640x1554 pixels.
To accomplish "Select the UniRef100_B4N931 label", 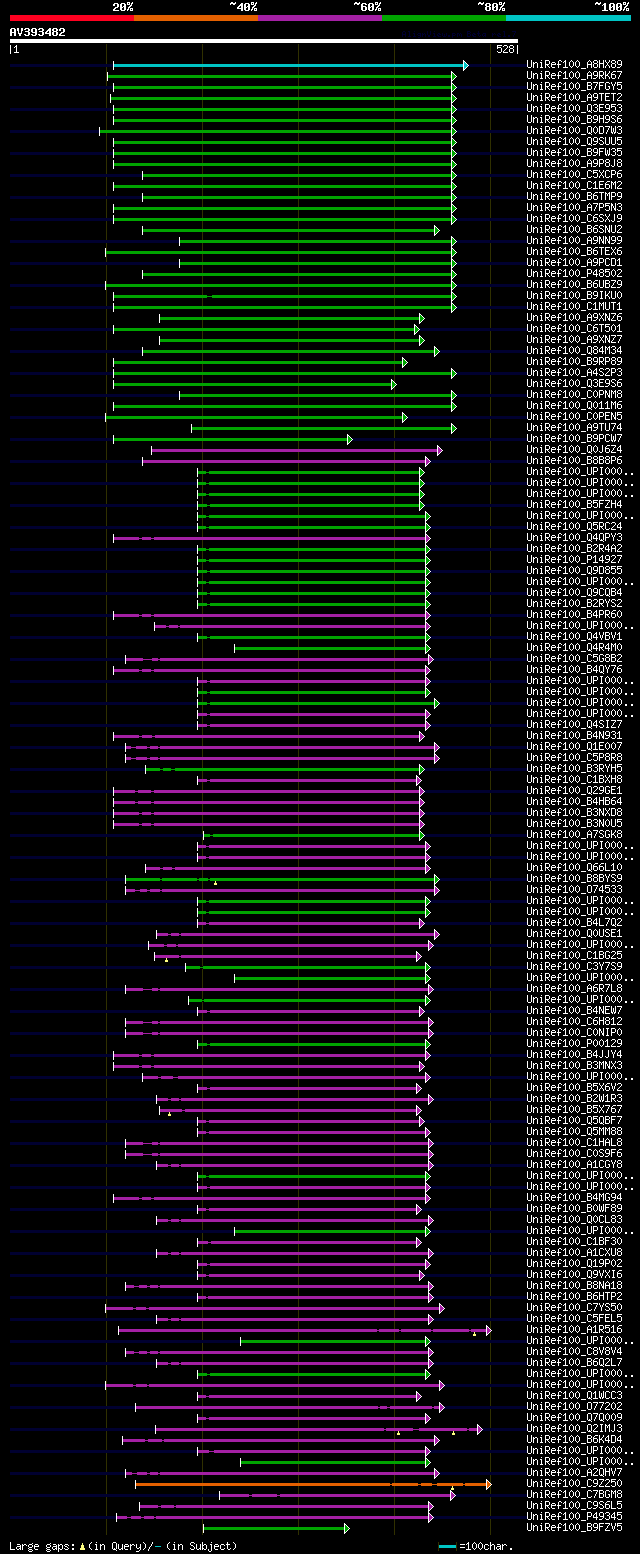I will [x=574, y=736].
